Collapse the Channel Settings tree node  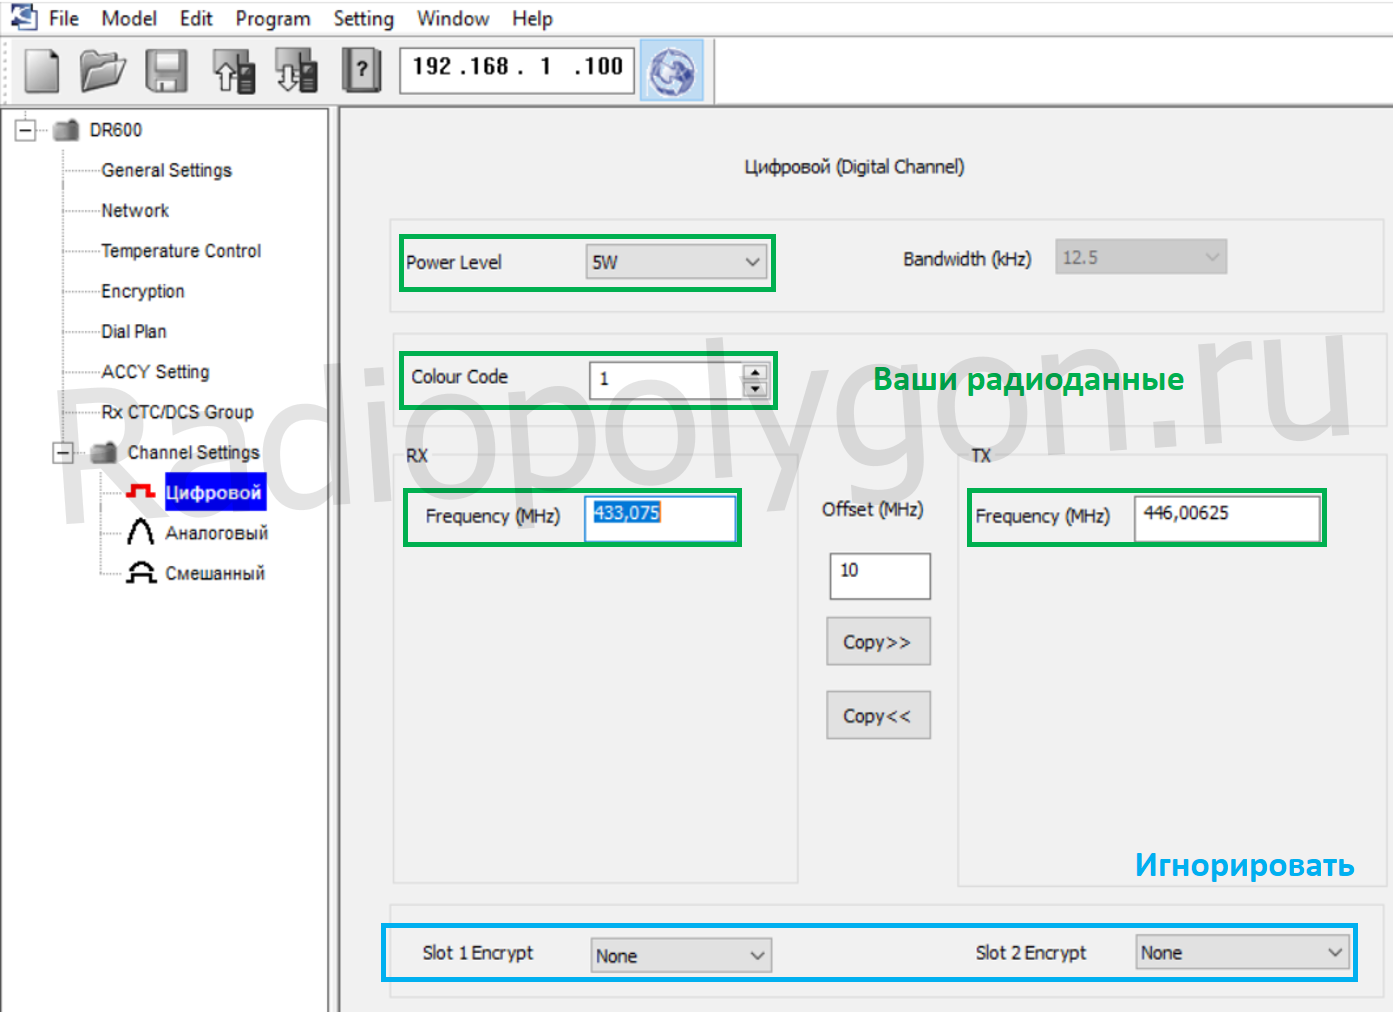pyautogui.click(x=63, y=453)
